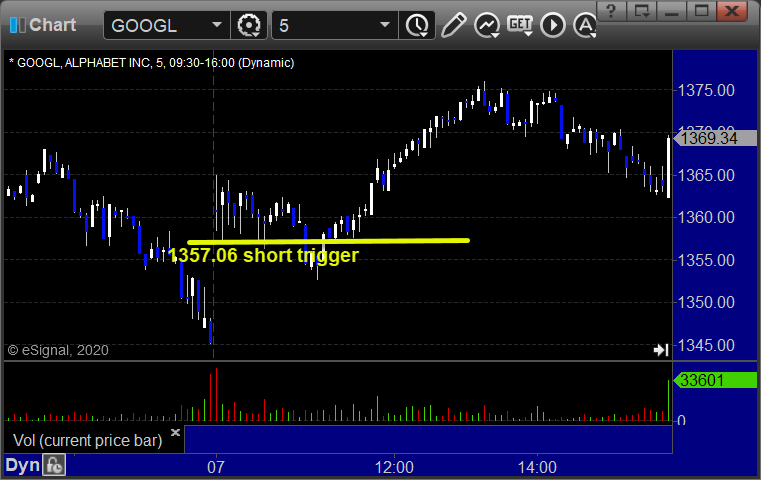
Task: Click the 14:00 time axis label
Action: [537, 467]
